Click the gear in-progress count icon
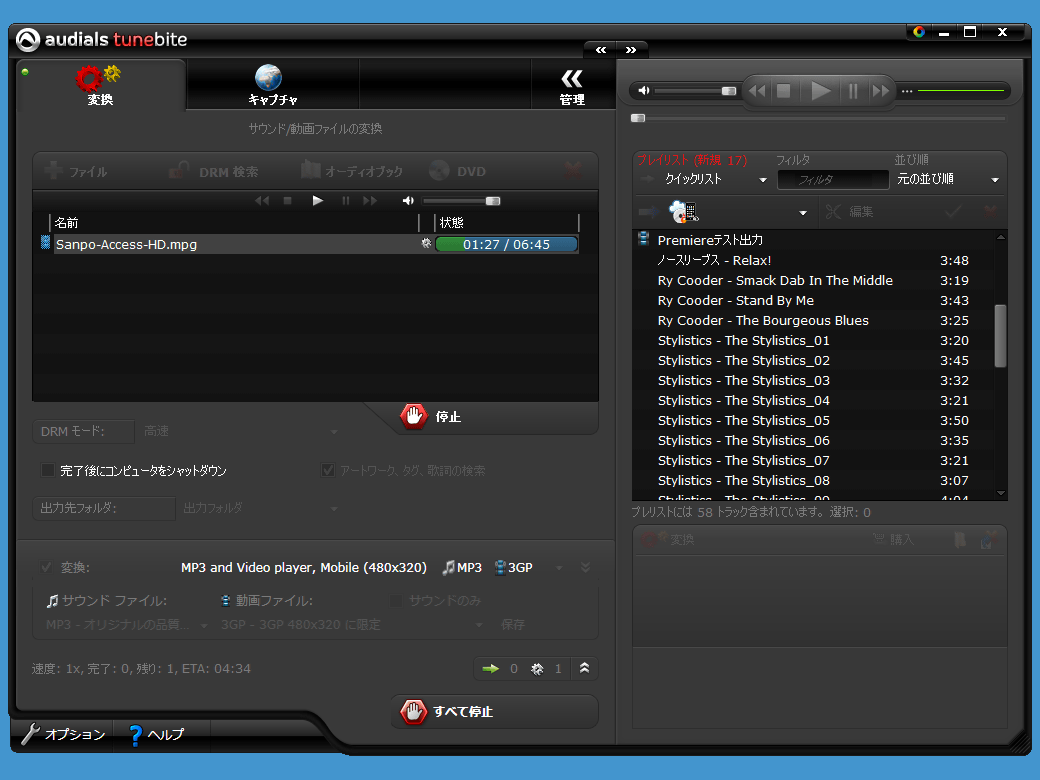The width and height of the screenshot is (1040, 780). click(x=537, y=669)
